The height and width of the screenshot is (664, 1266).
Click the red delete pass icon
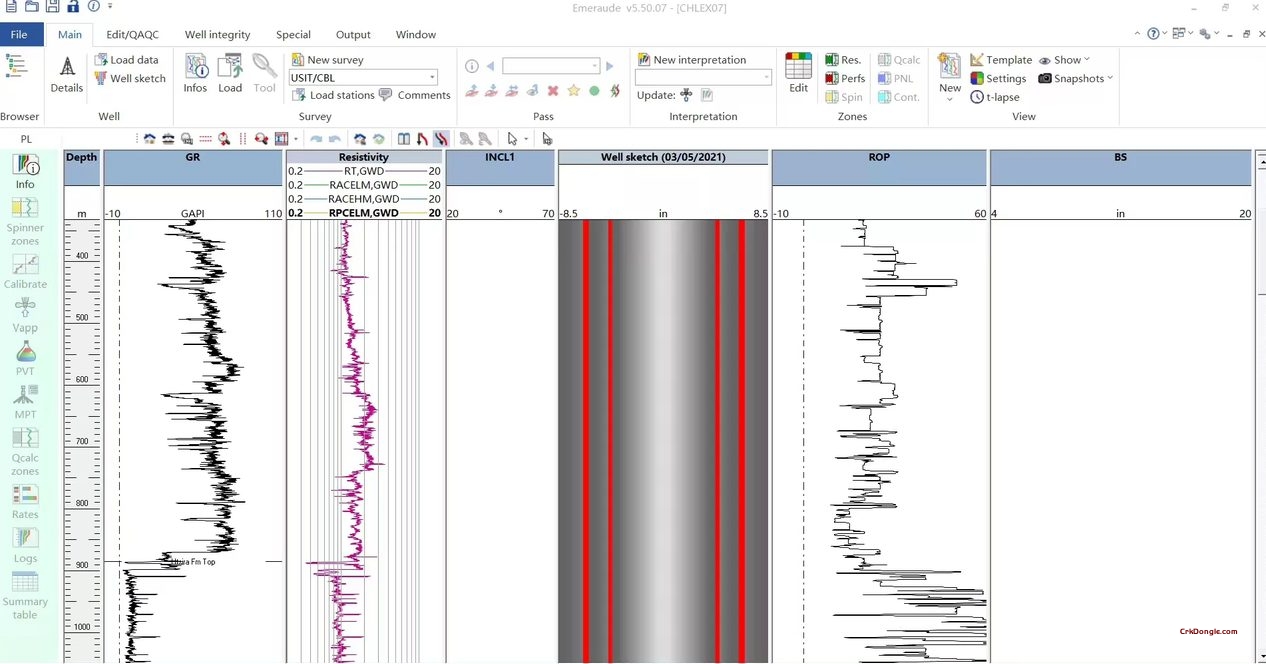pos(552,91)
